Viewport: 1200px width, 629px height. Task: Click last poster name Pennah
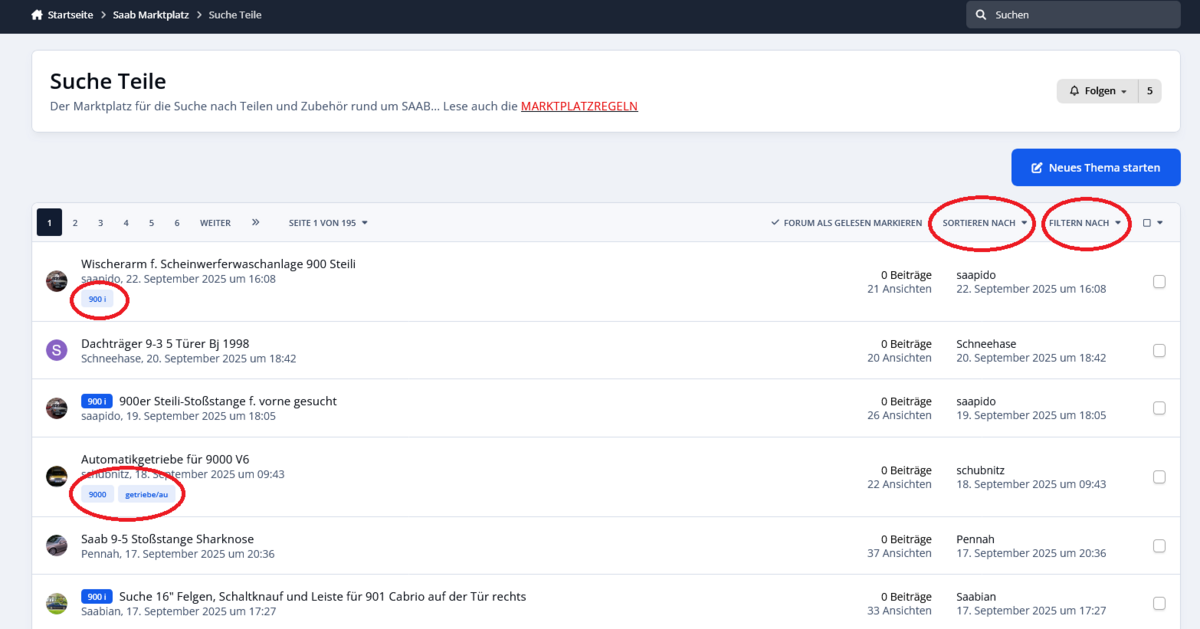coord(976,539)
